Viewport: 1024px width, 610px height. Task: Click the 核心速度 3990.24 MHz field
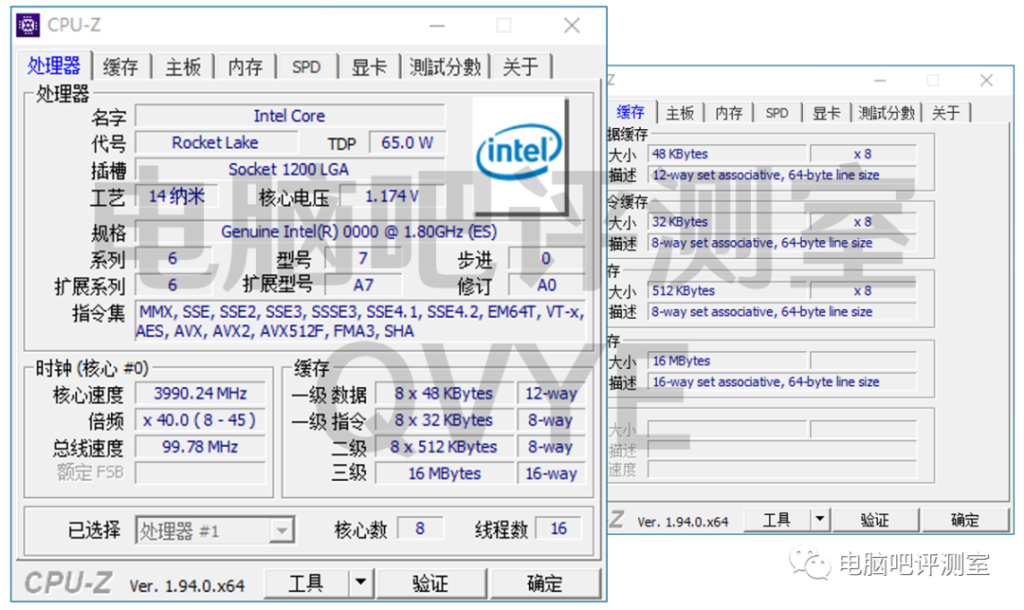(200, 393)
